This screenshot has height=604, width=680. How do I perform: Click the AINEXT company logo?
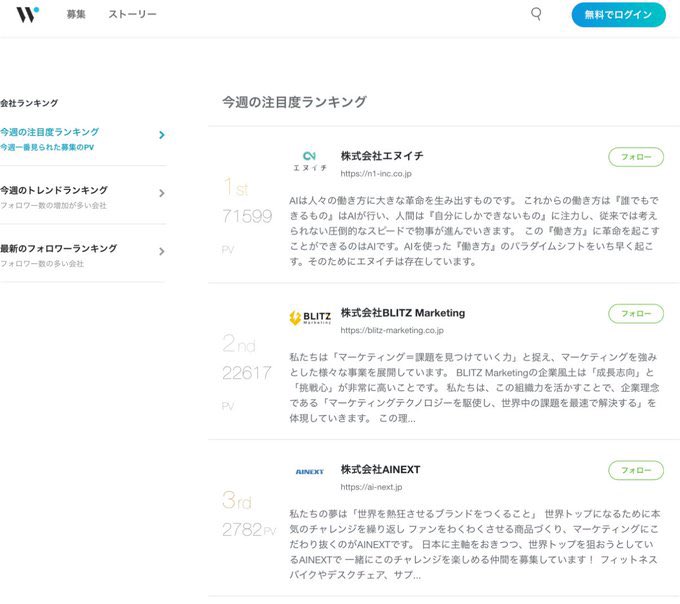[310, 471]
